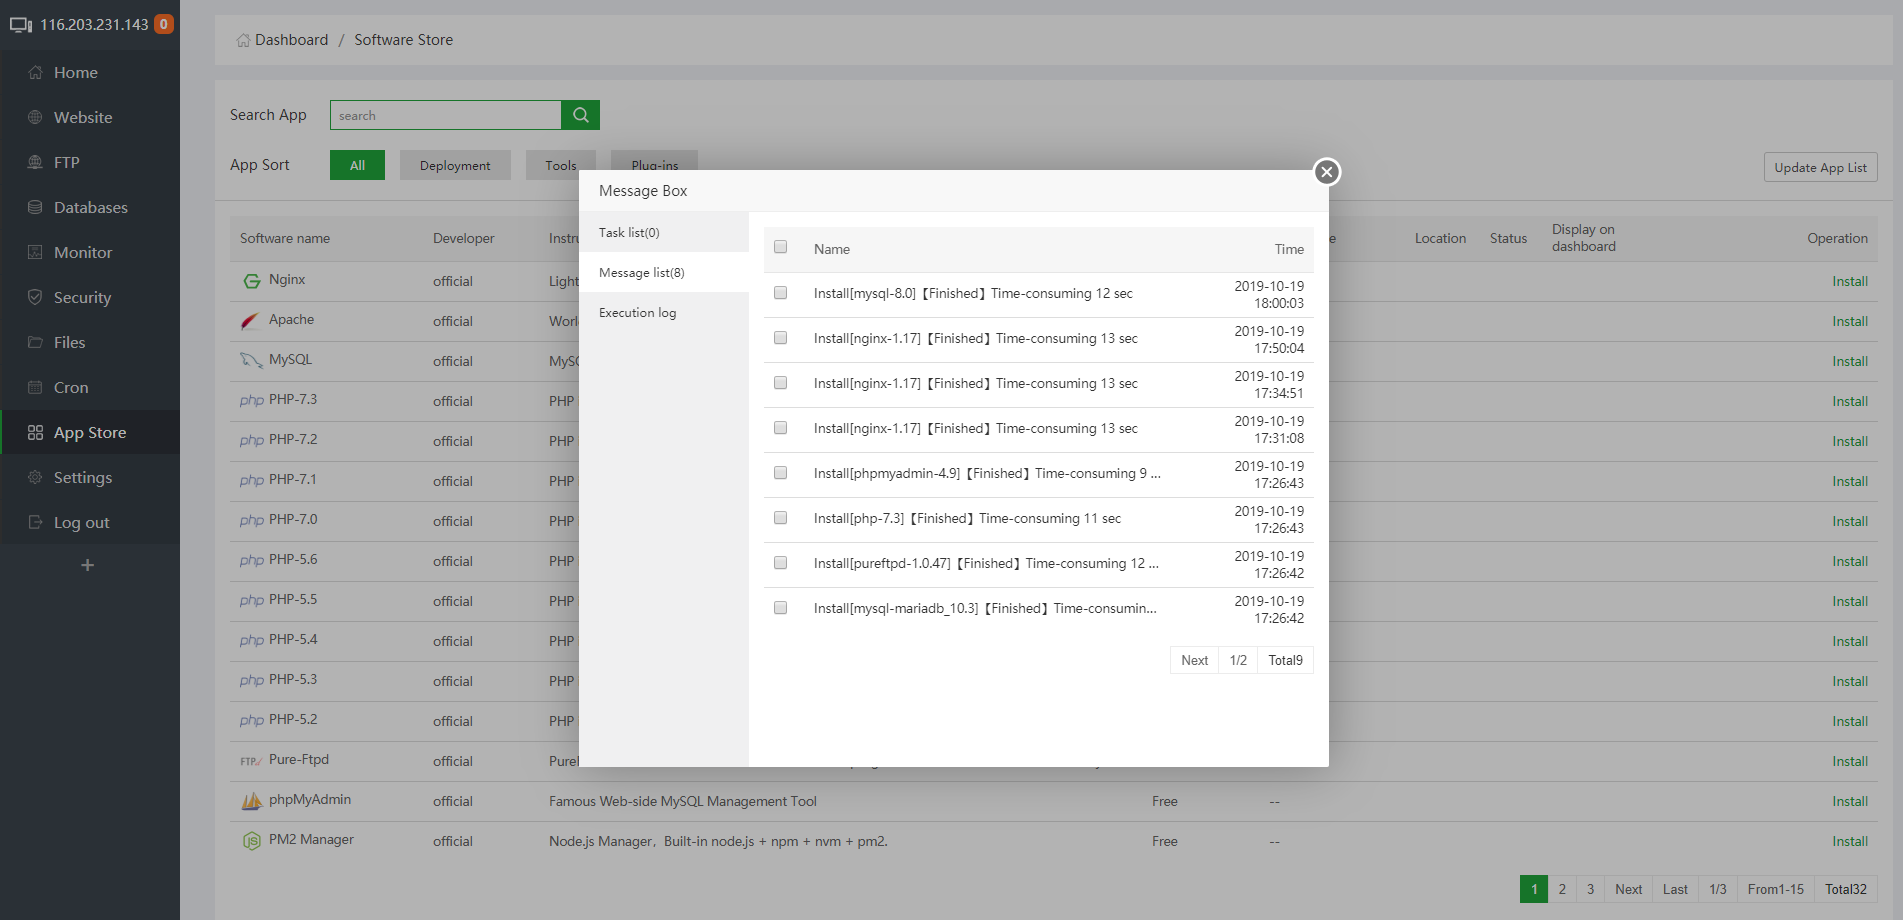Go to page 3 of software list
This screenshot has height=920, width=1903.
[x=1590, y=889]
